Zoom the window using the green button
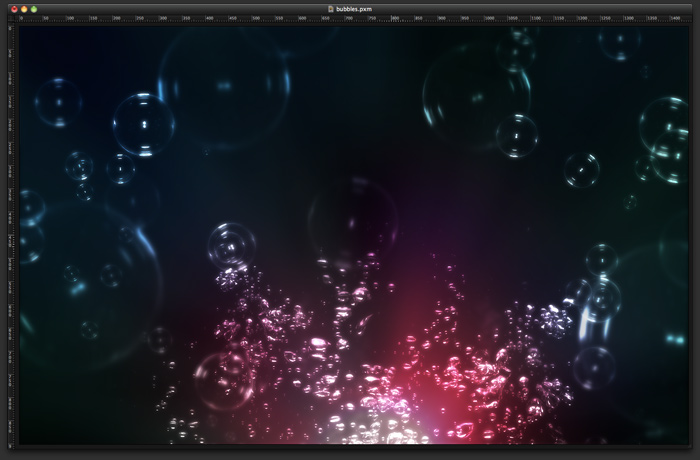This screenshot has width=700, height=460. pyautogui.click(x=34, y=8)
